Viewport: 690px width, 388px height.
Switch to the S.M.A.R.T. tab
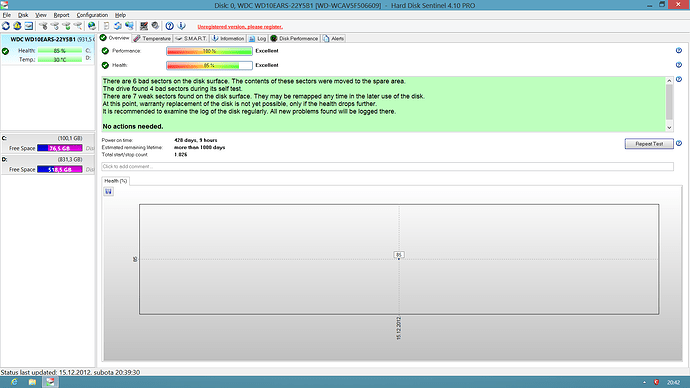(191, 39)
